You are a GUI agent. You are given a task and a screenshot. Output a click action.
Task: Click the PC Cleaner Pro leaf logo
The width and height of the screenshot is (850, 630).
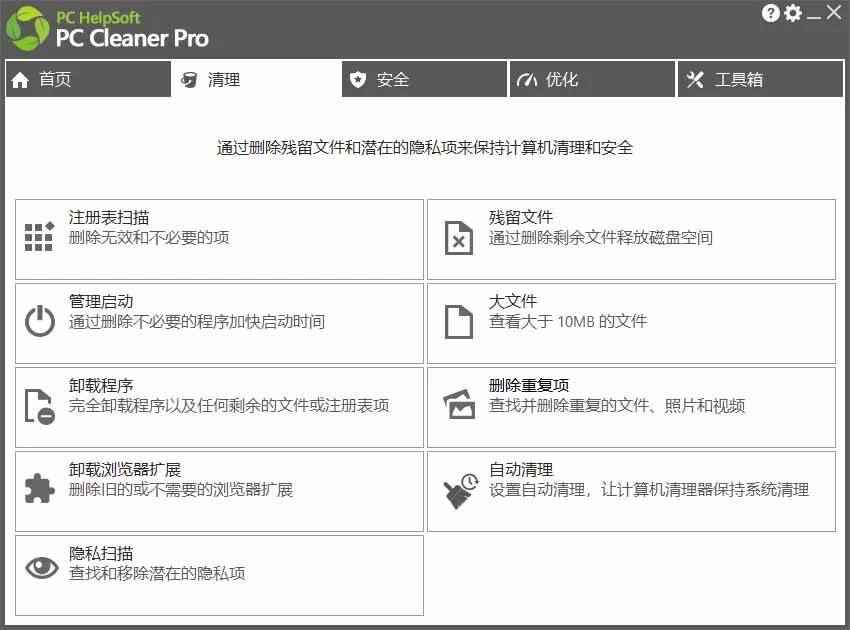click(27, 29)
